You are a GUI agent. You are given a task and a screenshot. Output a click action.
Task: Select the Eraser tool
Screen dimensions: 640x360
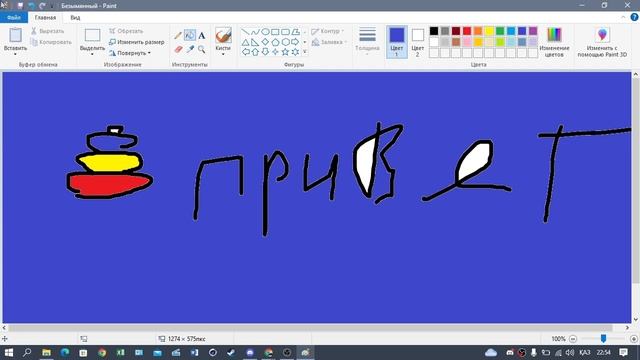click(x=178, y=49)
